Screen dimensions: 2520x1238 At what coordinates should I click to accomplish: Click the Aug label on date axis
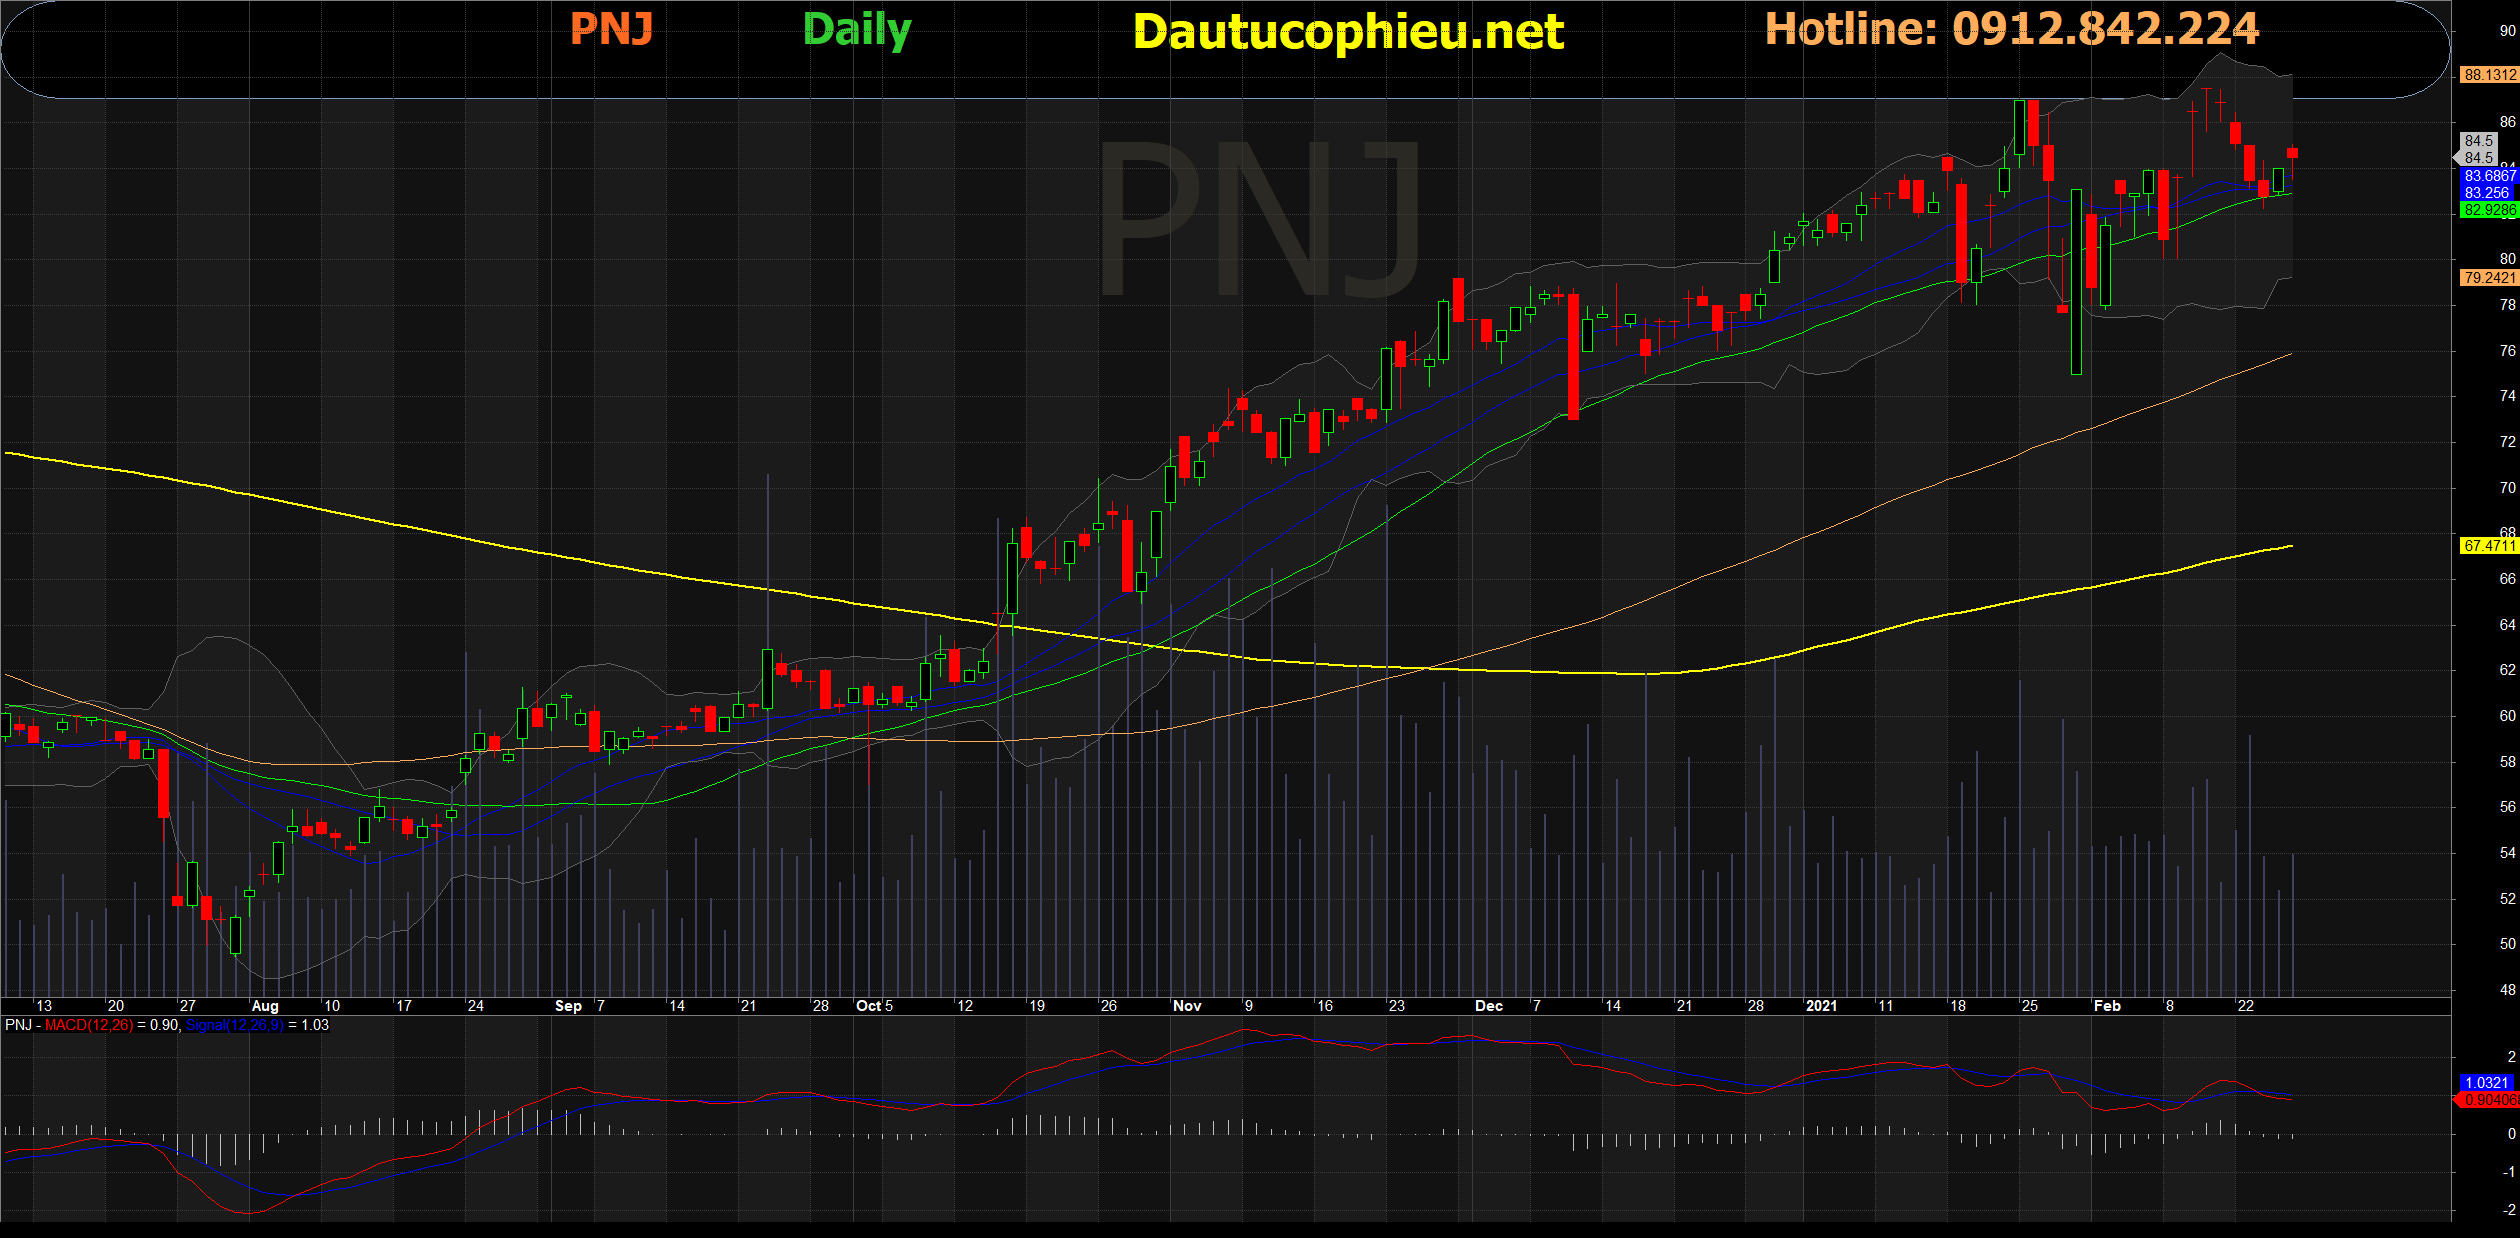click(x=265, y=1006)
